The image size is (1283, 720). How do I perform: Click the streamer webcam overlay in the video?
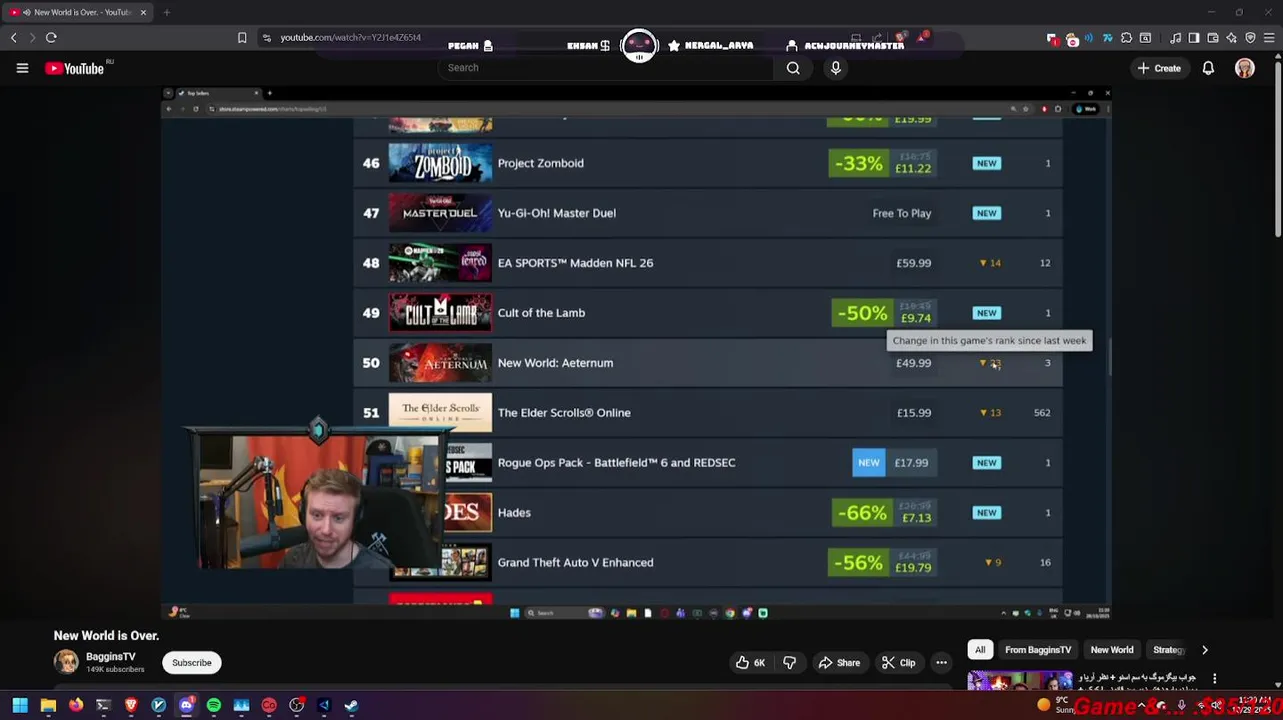[318, 502]
